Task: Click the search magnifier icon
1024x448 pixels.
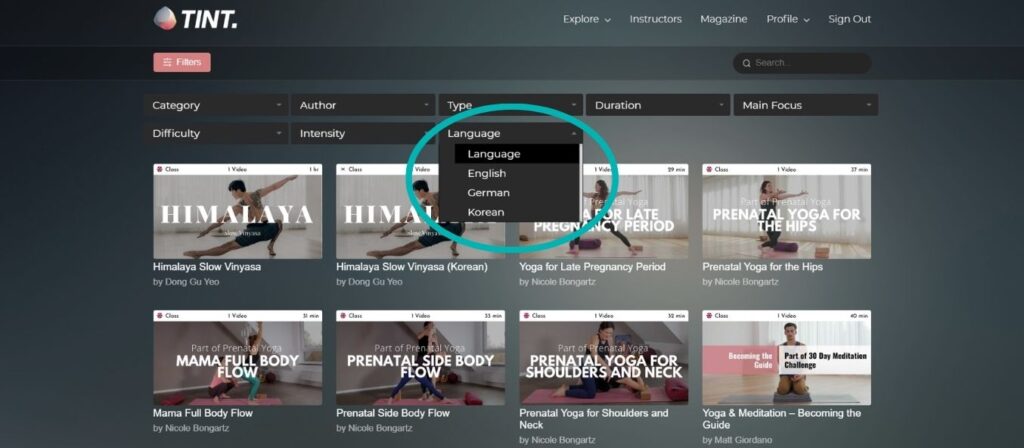Action: tap(746, 63)
